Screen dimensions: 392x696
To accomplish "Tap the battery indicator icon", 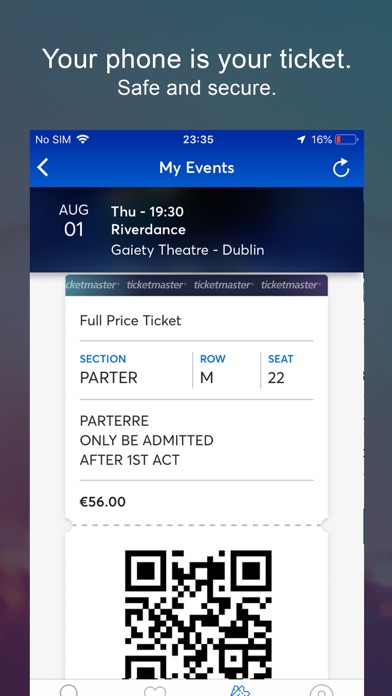I will [x=346, y=139].
